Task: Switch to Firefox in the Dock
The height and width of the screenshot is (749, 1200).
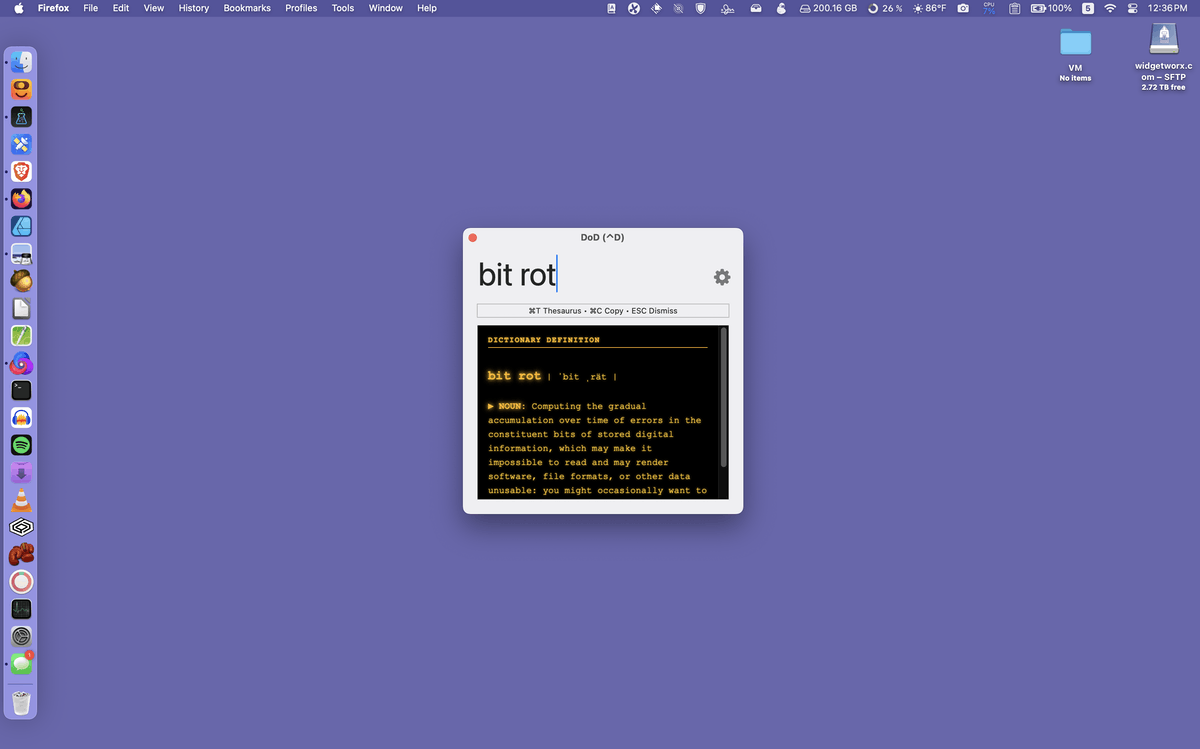Action: coord(21,199)
